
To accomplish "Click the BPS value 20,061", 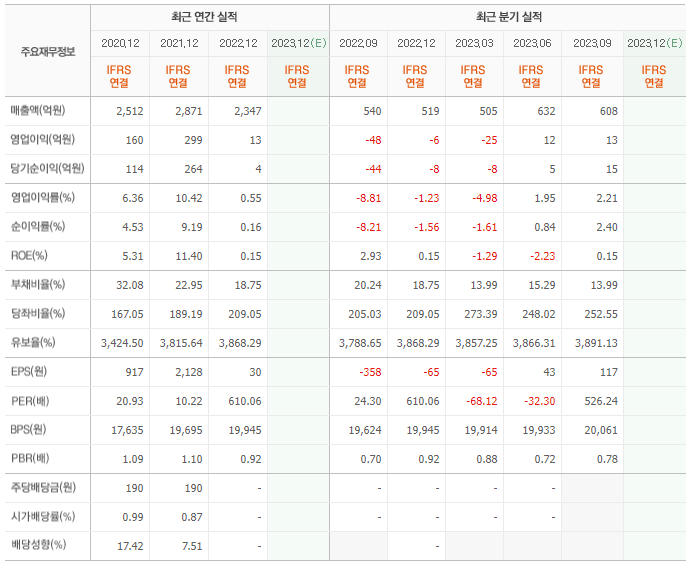I will click(x=601, y=430).
